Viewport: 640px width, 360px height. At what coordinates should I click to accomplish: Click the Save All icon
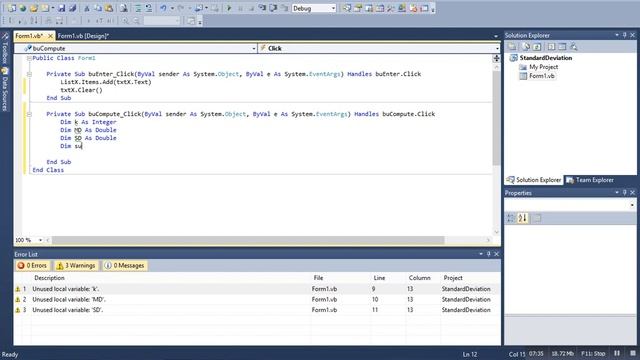pyautogui.click(x=72, y=8)
